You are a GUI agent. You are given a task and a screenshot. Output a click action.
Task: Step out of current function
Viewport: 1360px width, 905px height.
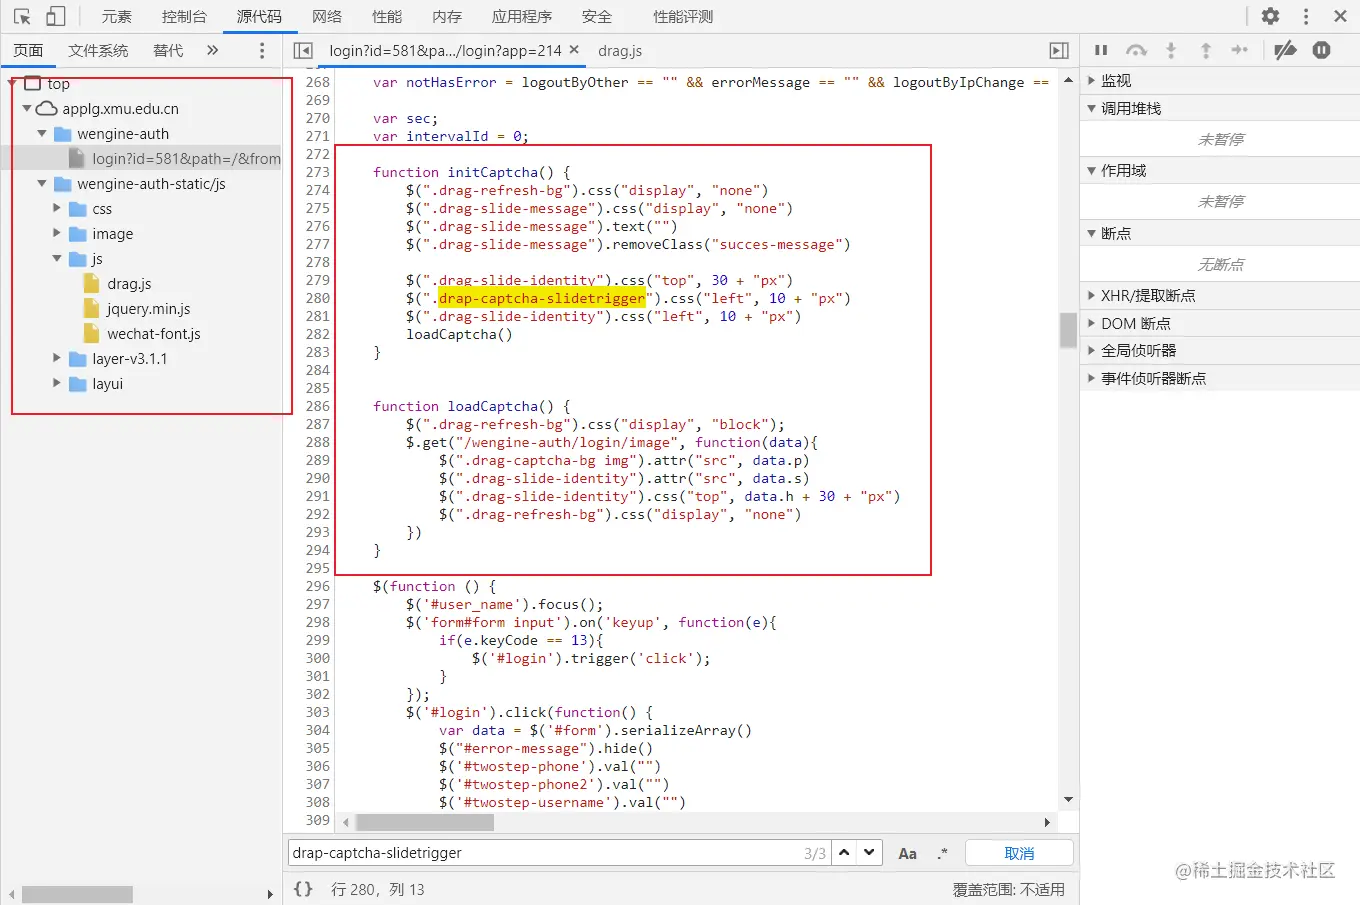pos(1206,50)
